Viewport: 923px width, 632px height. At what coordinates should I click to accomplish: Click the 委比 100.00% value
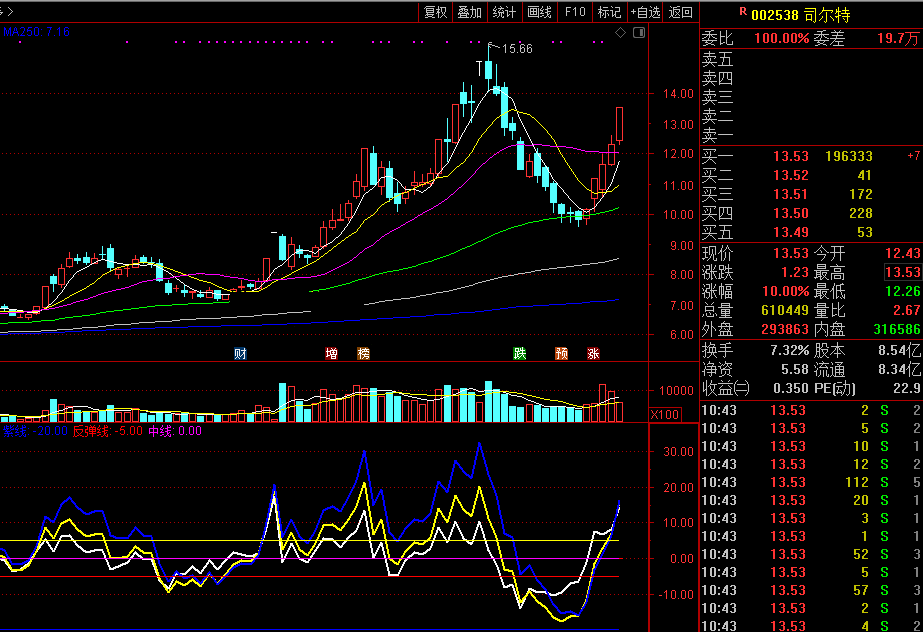click(782, 39)
